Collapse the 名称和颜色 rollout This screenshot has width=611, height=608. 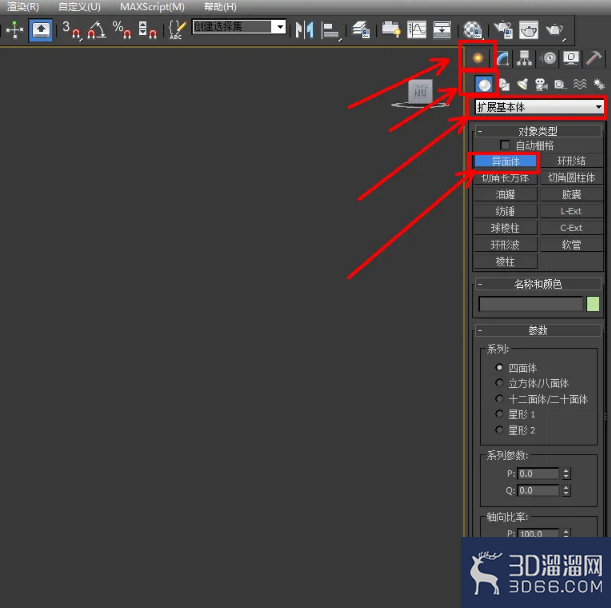coord(538,284)
